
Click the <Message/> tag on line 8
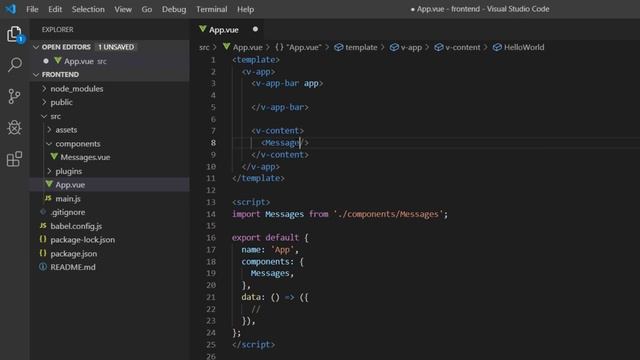point(284,142)
